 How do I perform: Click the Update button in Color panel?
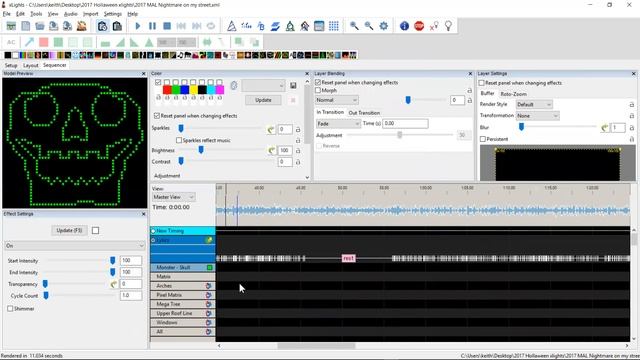(x=263, y=100)
